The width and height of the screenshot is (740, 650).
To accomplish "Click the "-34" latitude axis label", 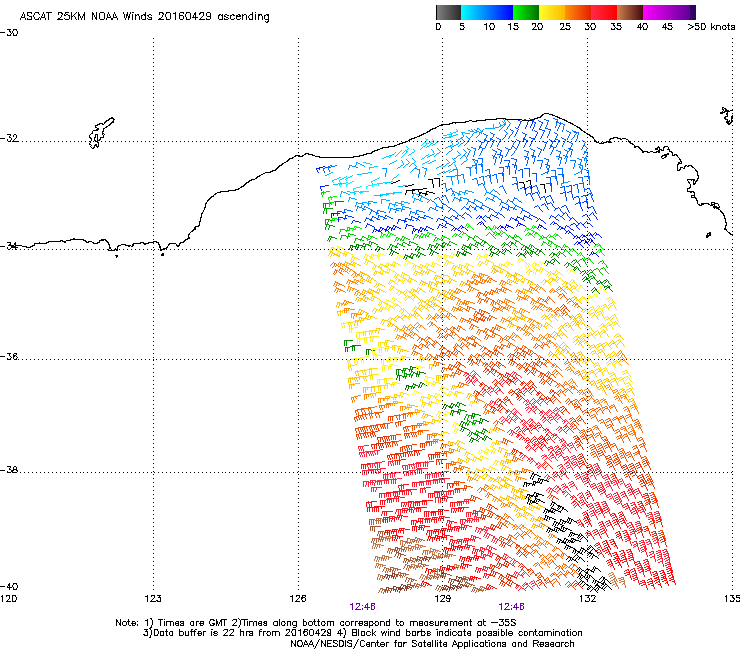I will 9,246.
